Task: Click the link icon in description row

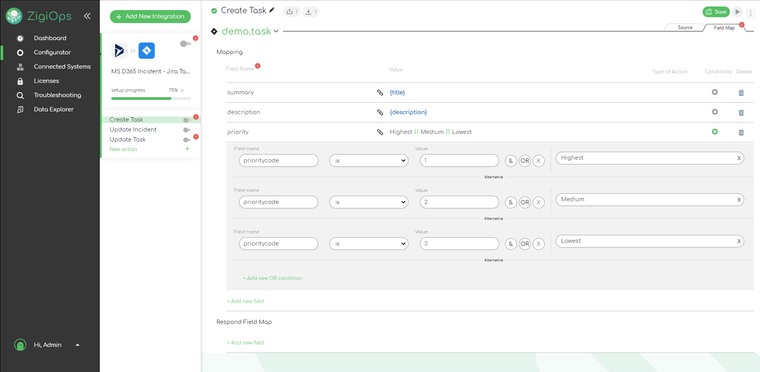Action: coord(380,112)
